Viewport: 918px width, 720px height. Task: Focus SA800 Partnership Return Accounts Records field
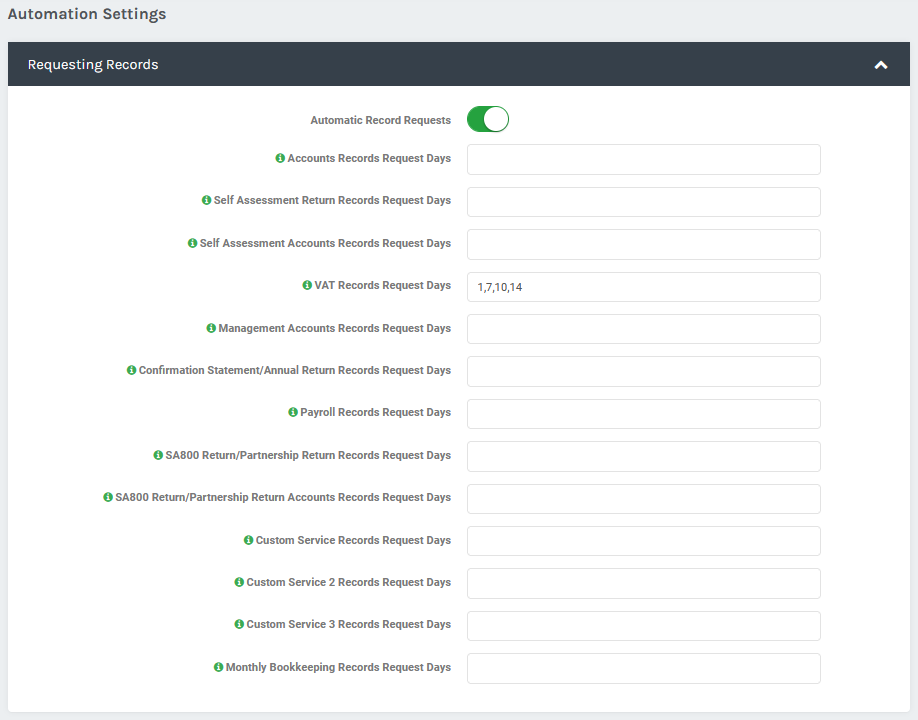tap(643, 499)
